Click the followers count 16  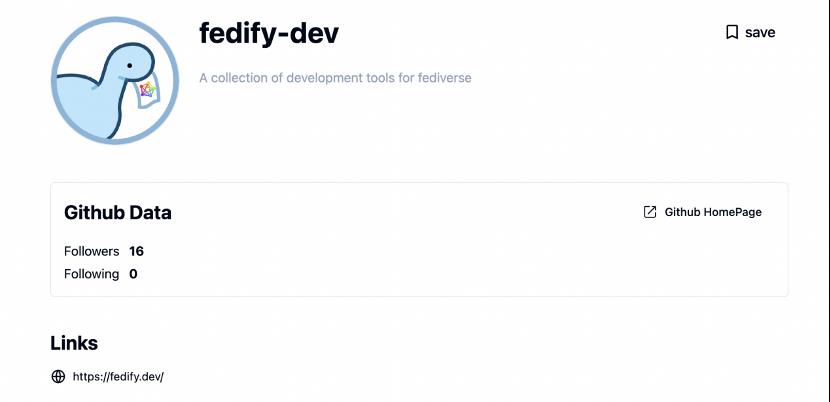click(137, 251)
